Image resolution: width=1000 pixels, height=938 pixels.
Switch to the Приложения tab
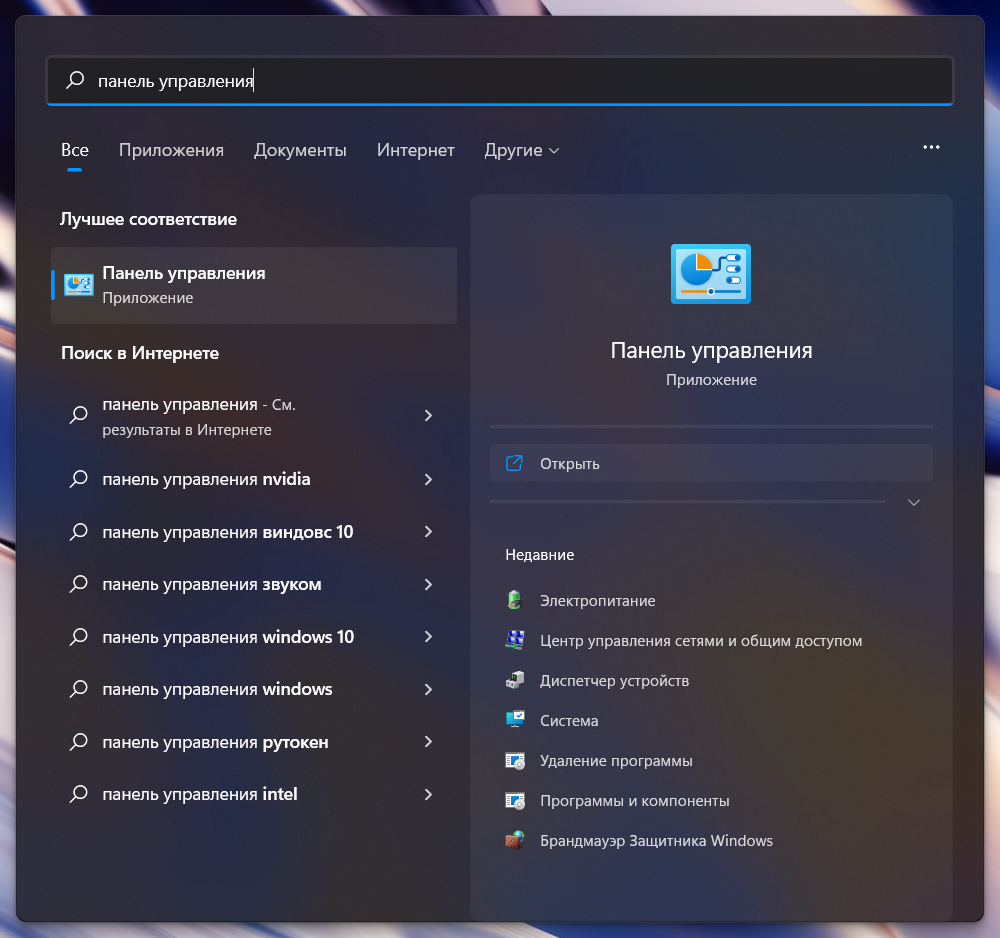click(171, 150)
